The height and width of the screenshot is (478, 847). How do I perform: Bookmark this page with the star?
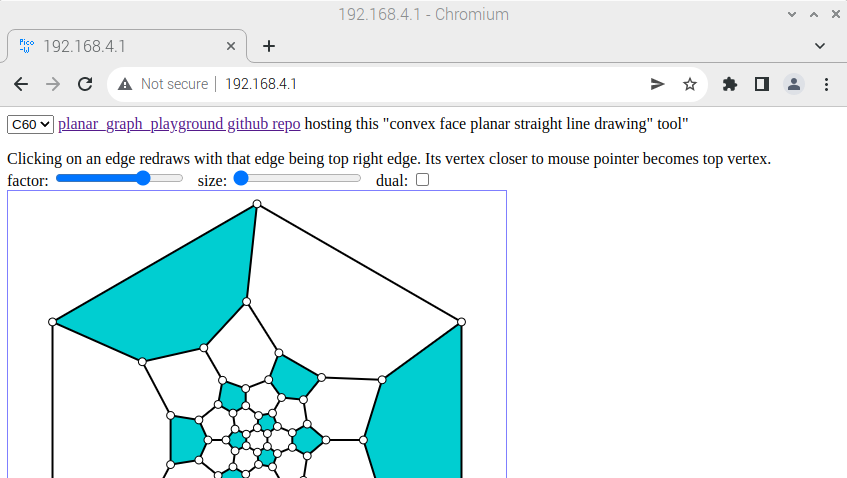coord(690,84)
